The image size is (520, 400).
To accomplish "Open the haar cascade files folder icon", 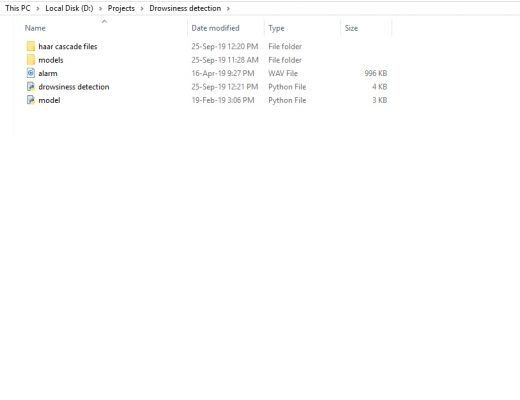I will [31, 46].
